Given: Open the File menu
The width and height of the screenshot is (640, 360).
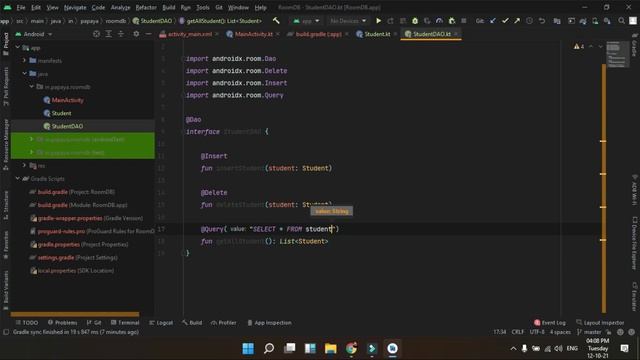Looking at the screenshot, I should pyautogui.click(x=21, y=7).
